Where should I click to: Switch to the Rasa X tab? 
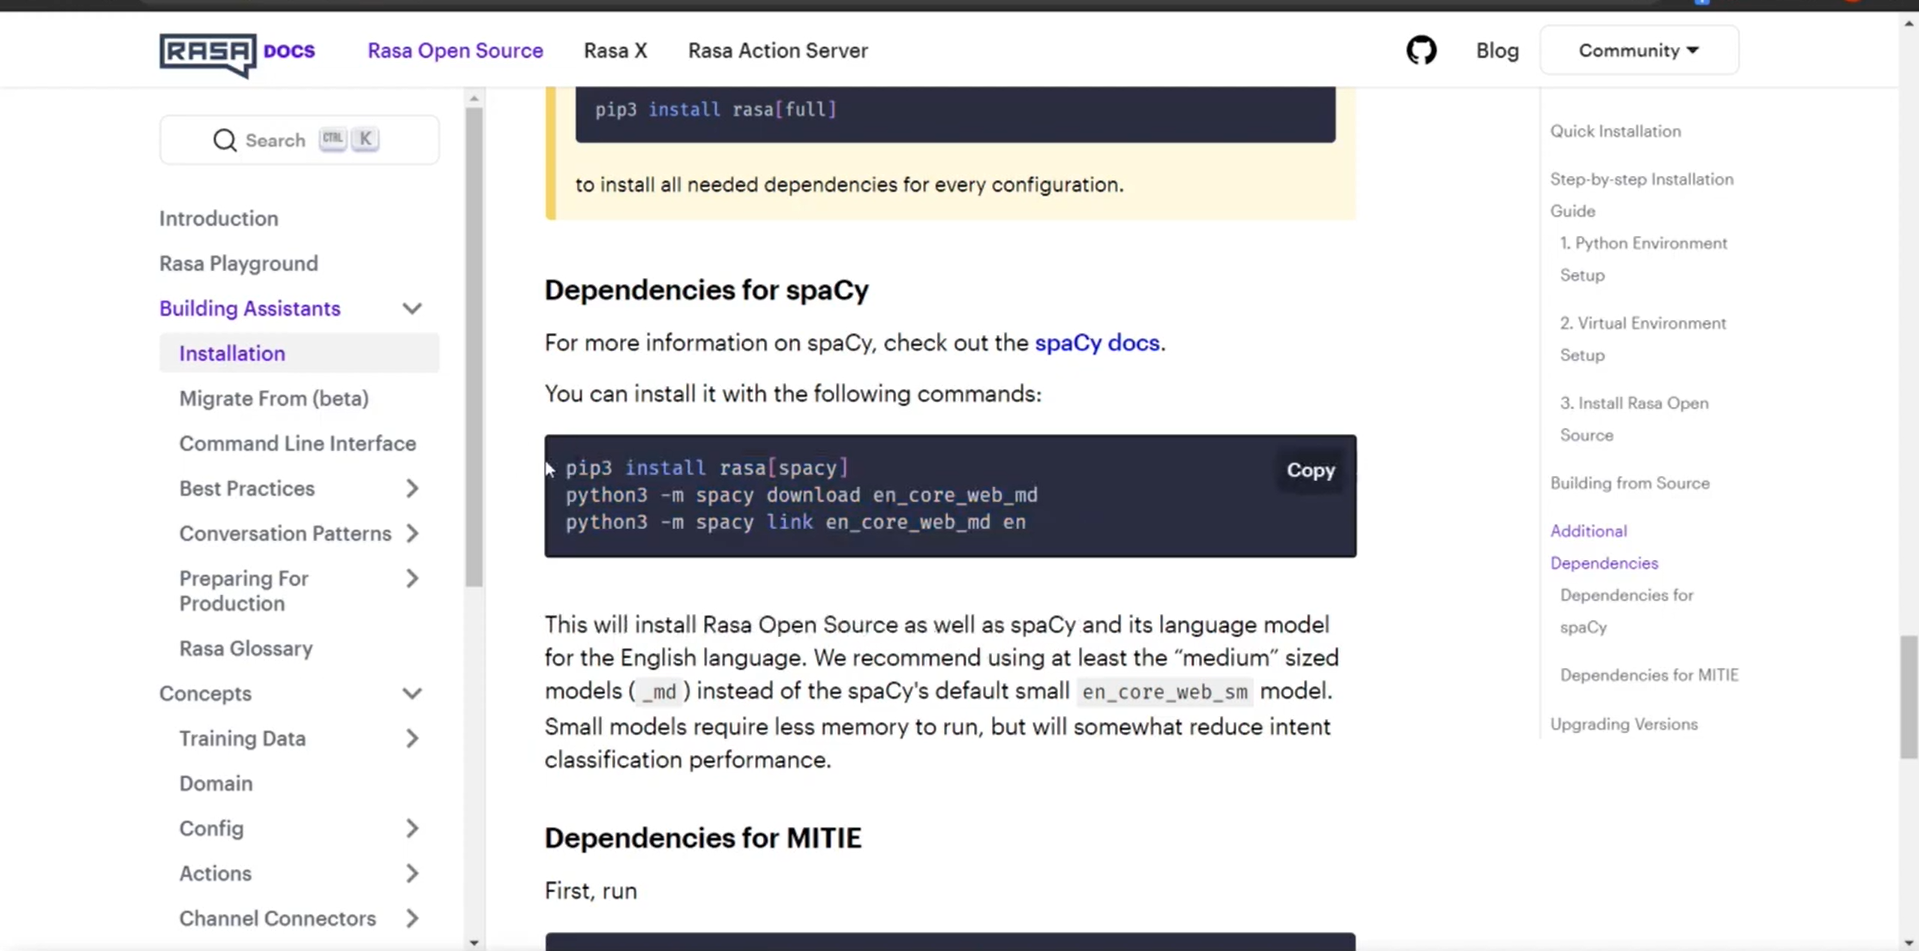point(615,50)
